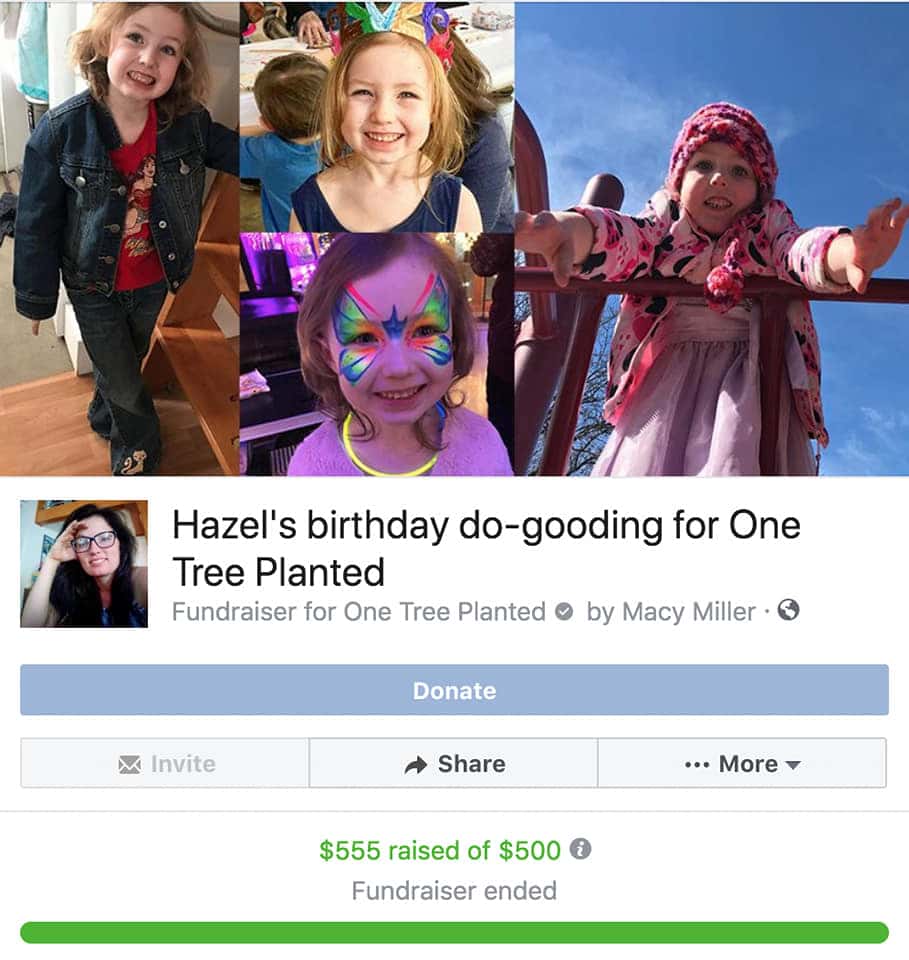
Task: Open photo of girl wearing paper crown
Action: click(x=376, y=116)
